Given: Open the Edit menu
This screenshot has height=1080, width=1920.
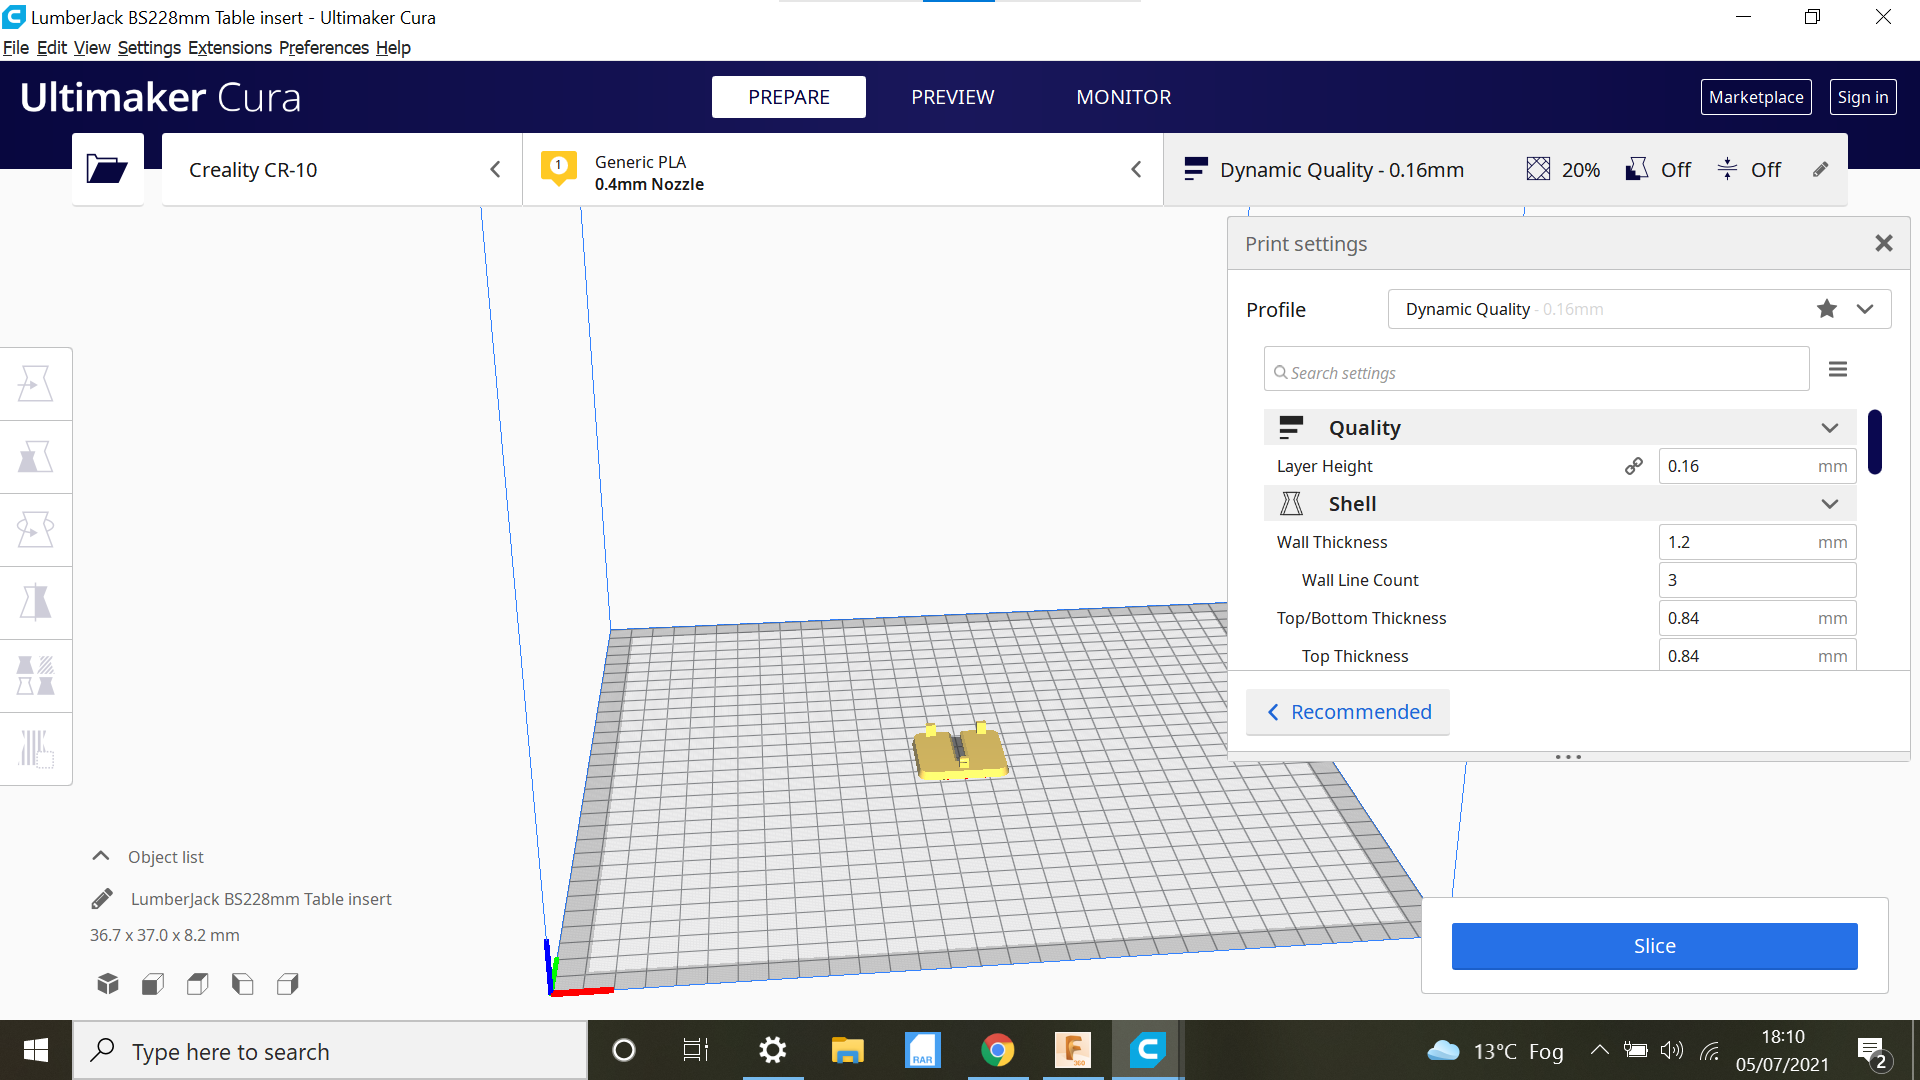Looking at the screenshot, I should [52, 48].
